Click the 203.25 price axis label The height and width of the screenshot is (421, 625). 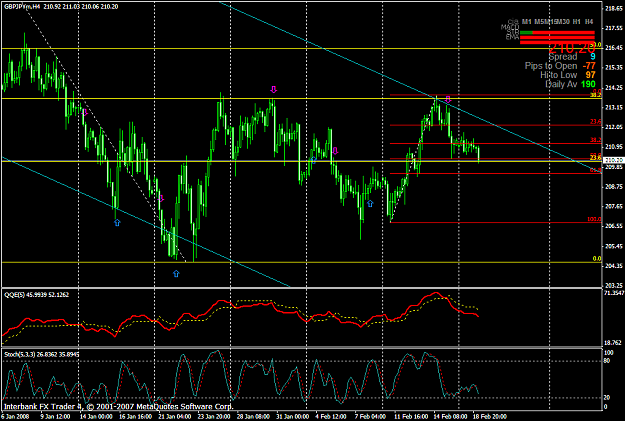[614, 285]
